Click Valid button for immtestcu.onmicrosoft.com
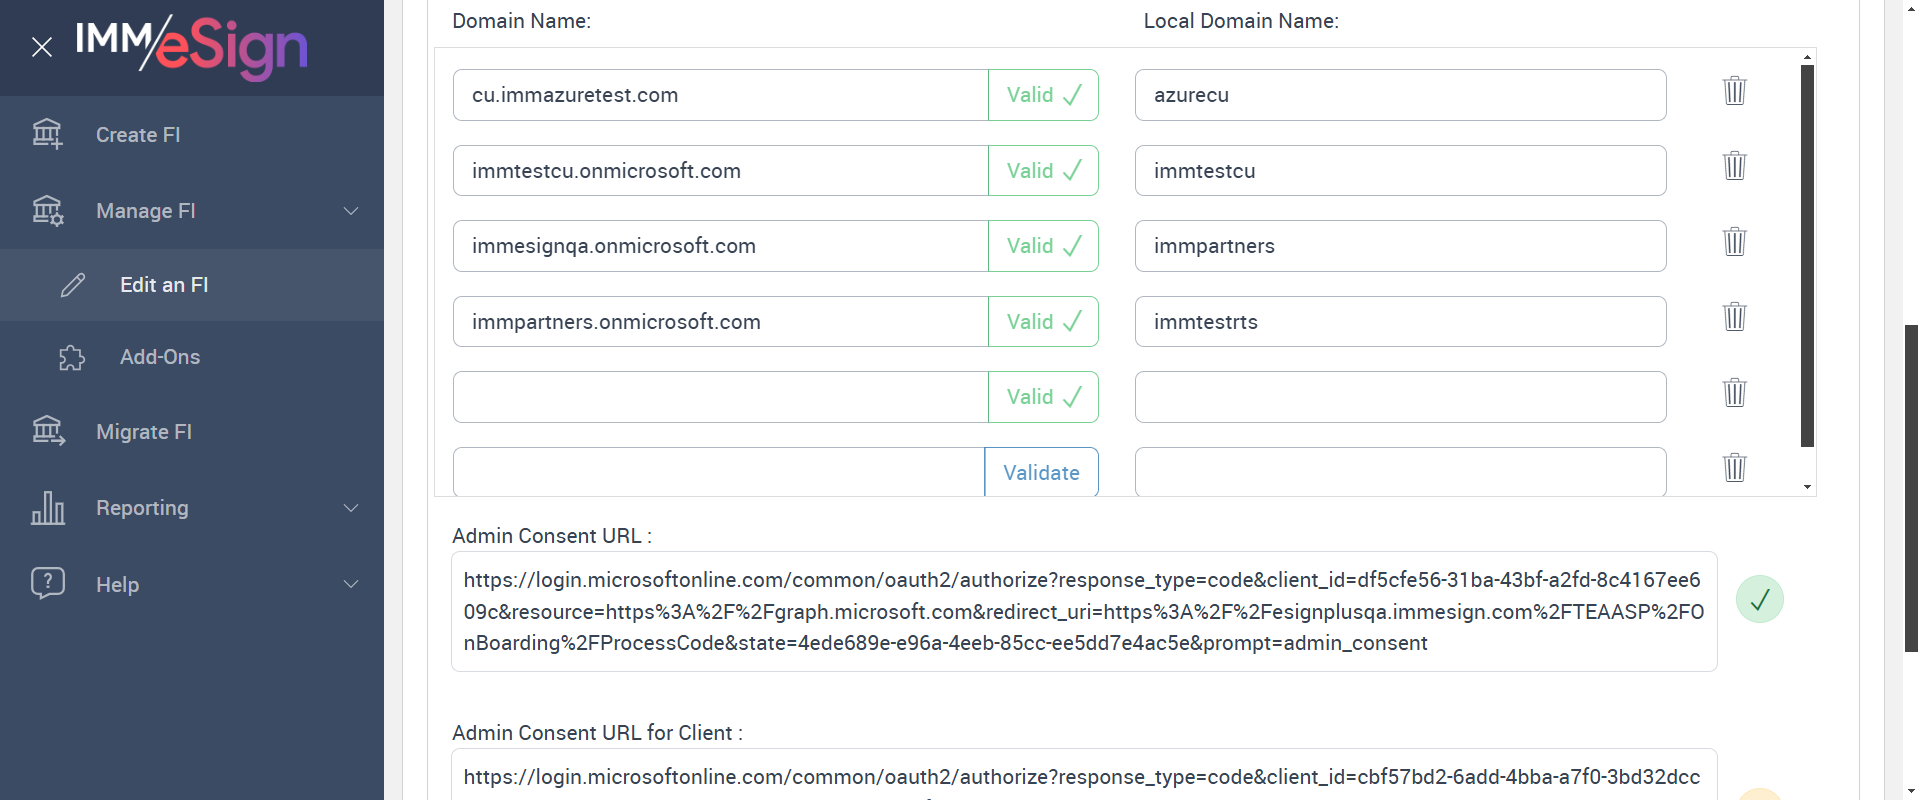 [x=1043, y=171]
